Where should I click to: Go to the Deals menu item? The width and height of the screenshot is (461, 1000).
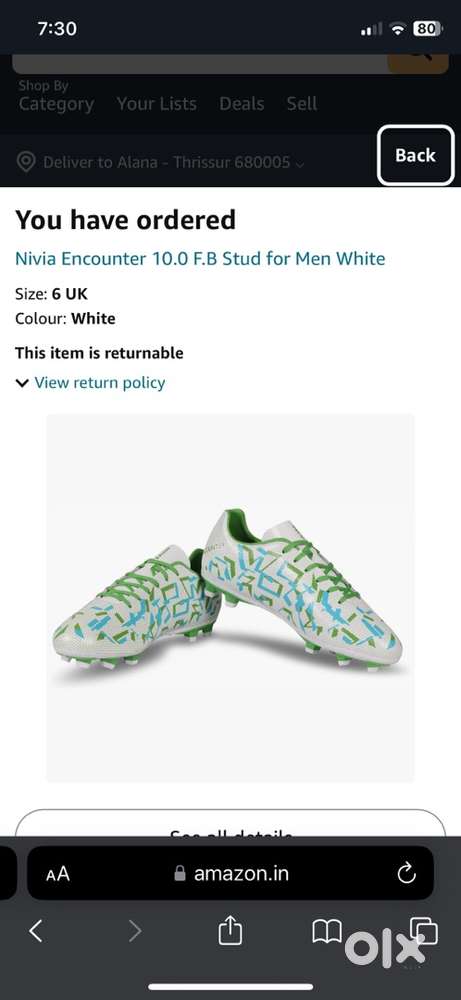242,103
